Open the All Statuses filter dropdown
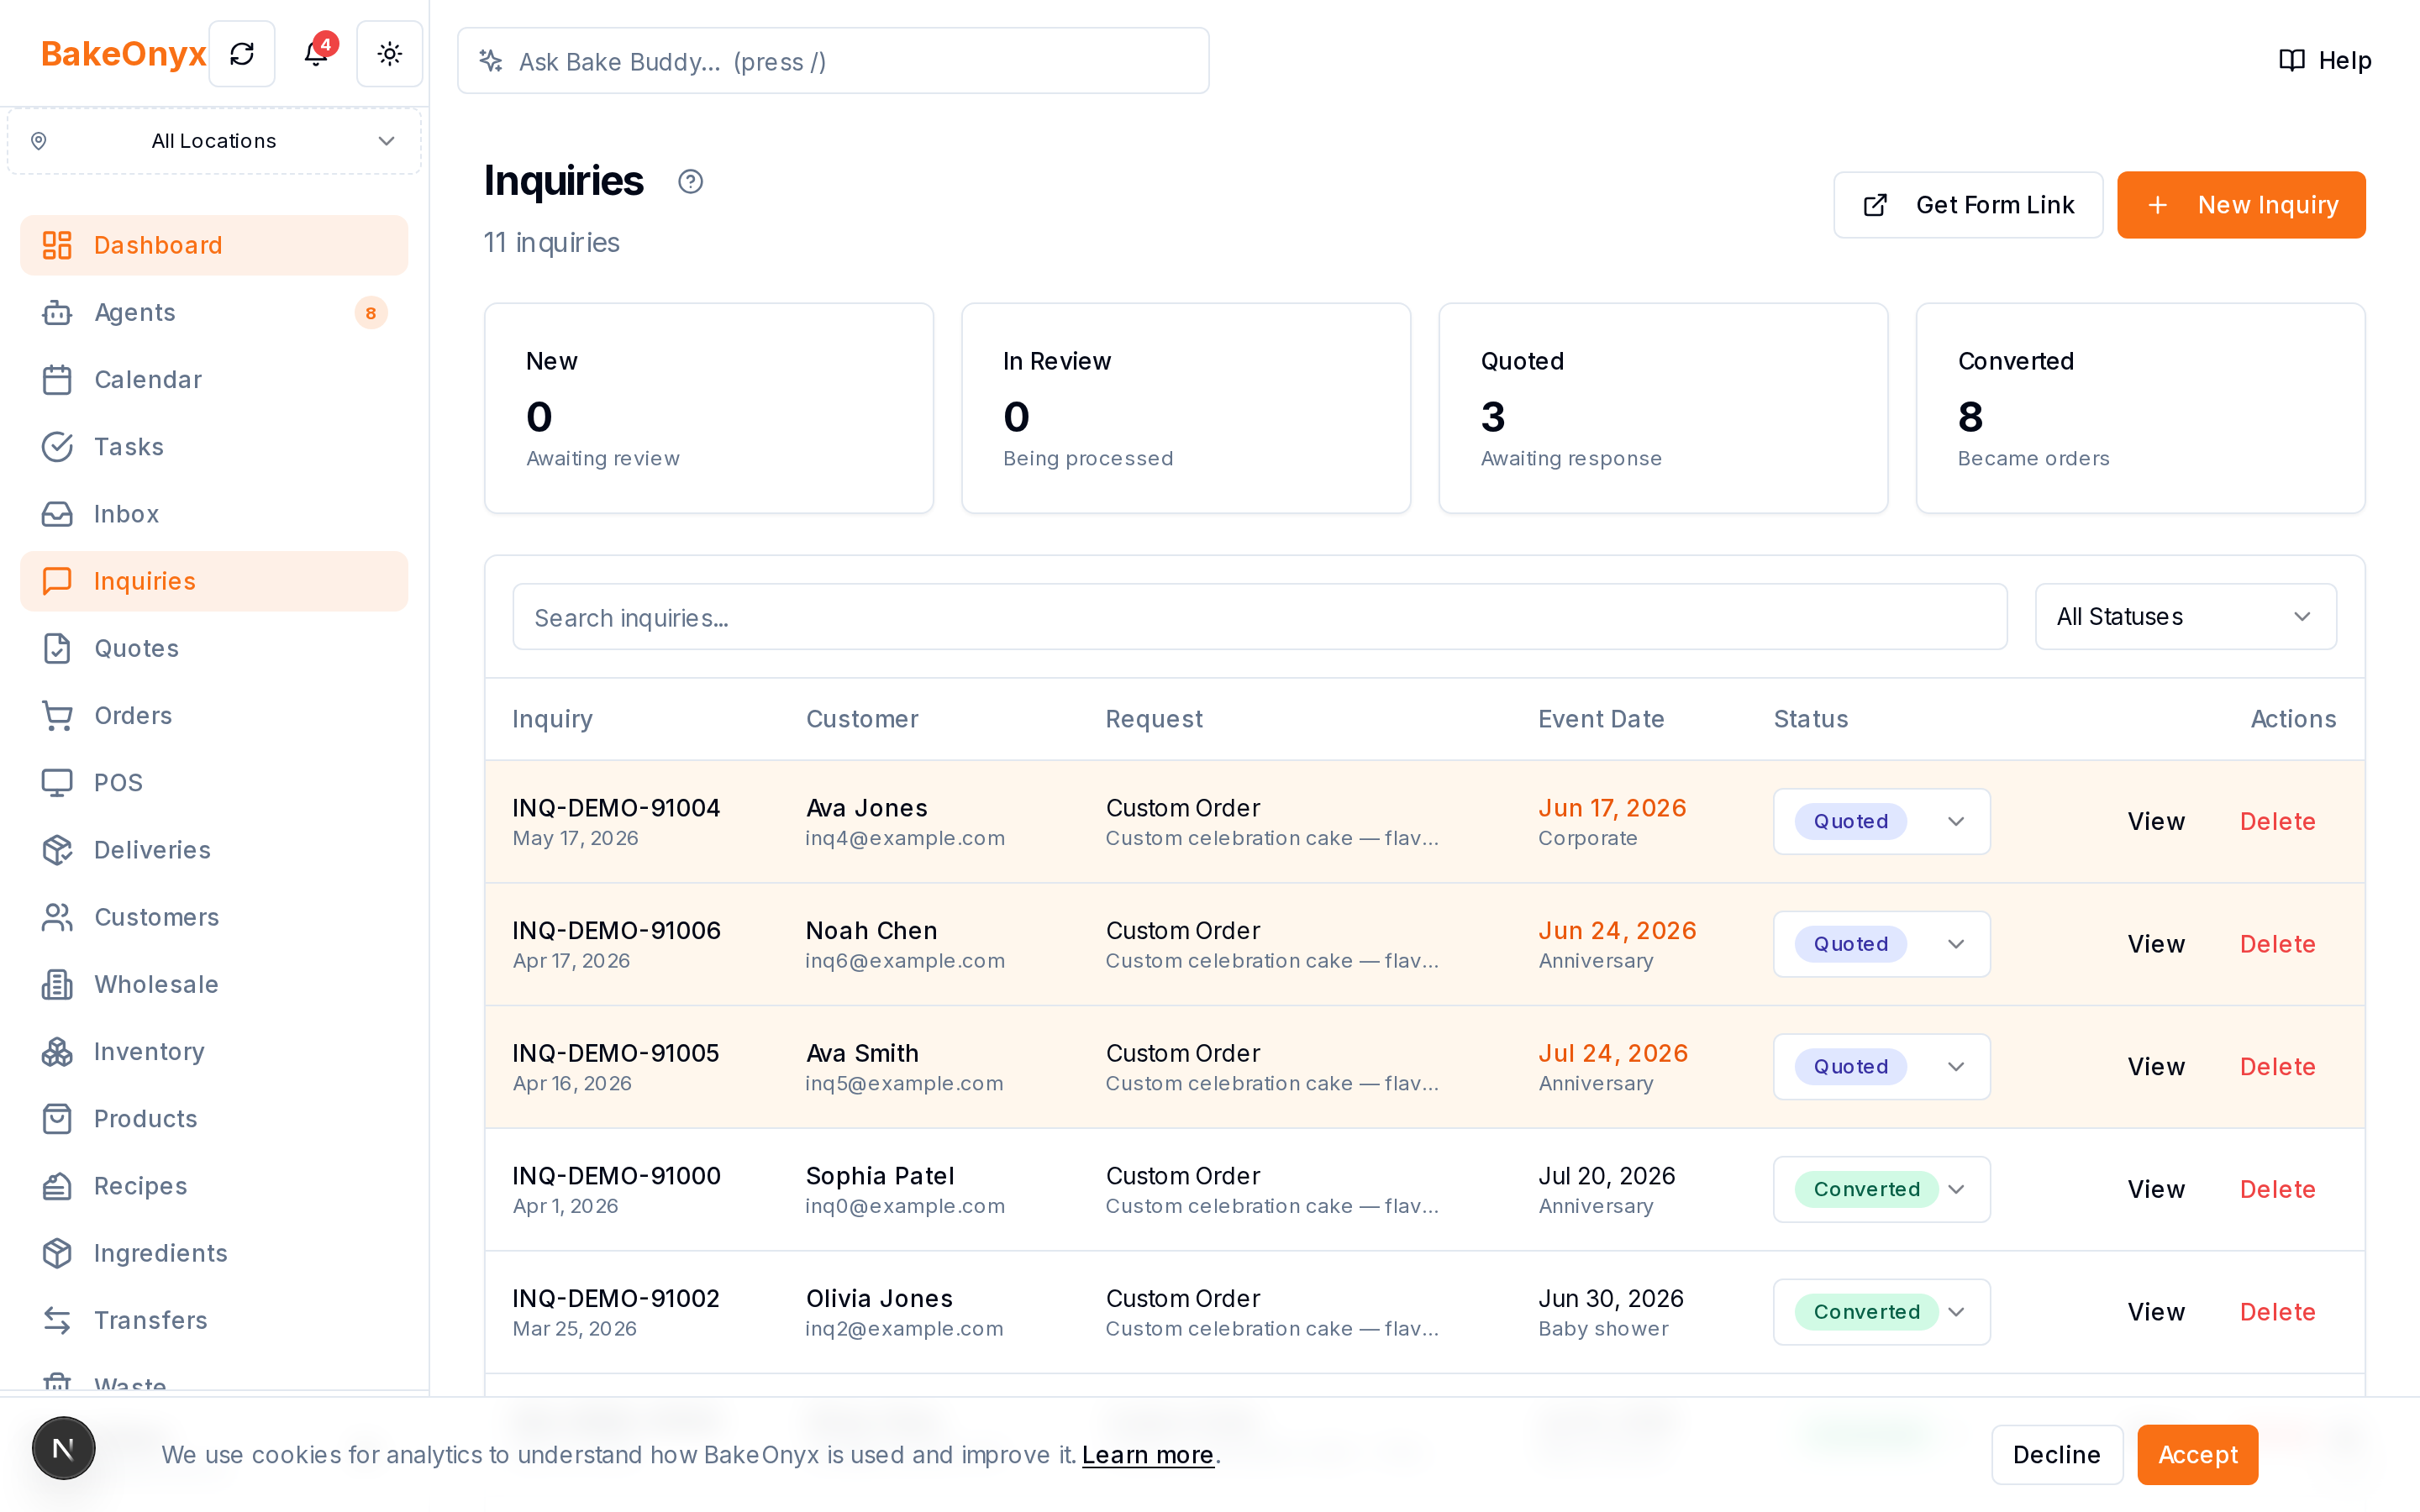The height and width of the screenshot is (1512, 2420). click(x=2185, y=617)
